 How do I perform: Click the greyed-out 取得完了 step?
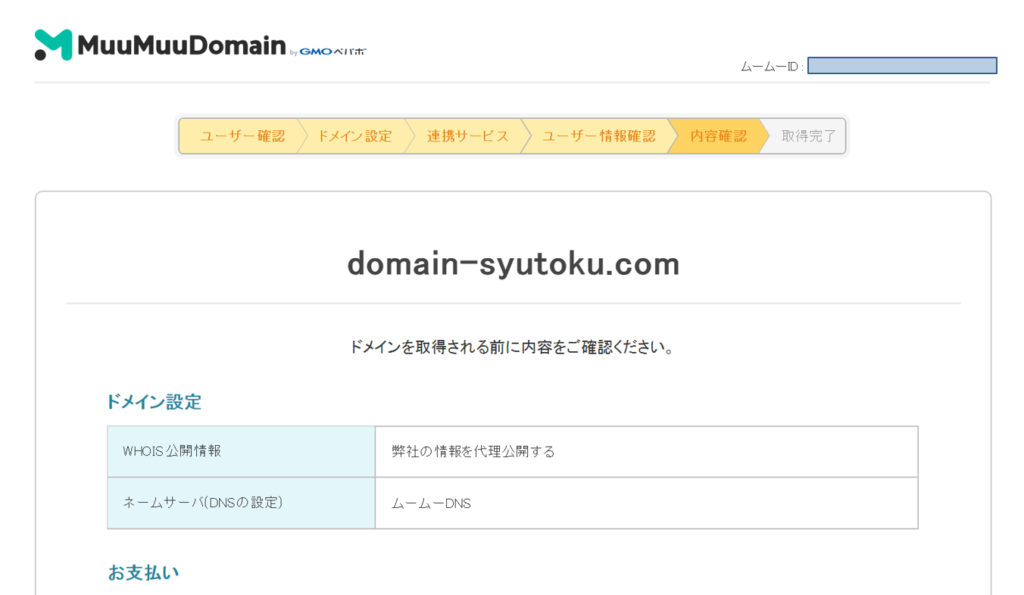click(808, 136)
